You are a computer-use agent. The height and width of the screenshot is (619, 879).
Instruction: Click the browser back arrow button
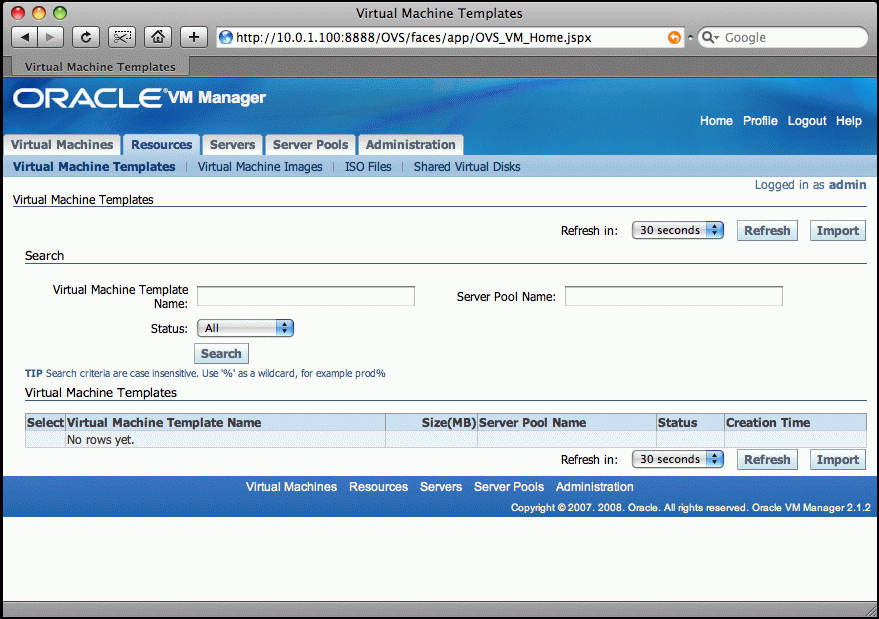pyautogui.click(x=24, y=37)
